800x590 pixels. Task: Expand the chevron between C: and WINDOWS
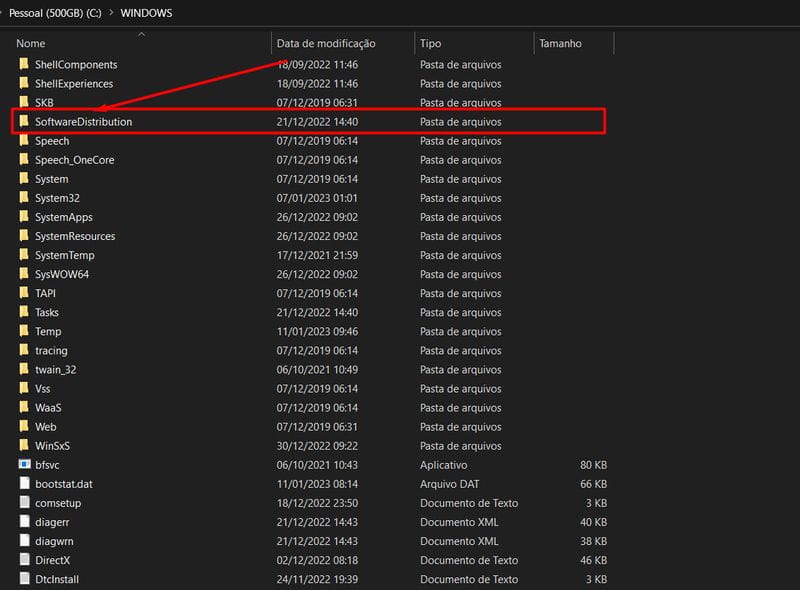[111, 12]
